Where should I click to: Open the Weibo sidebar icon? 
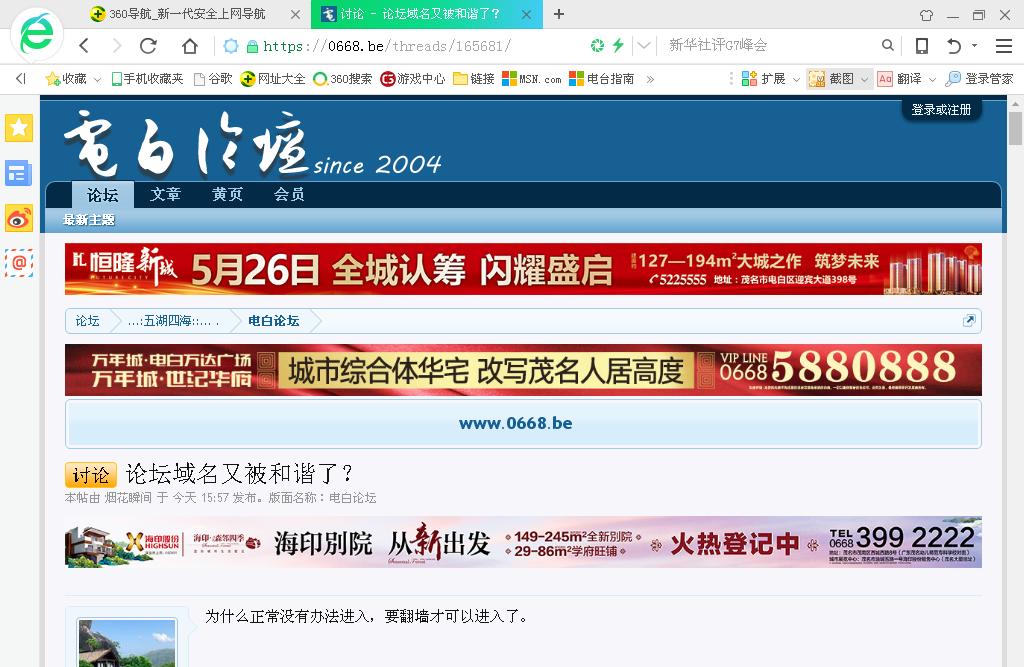19,218
